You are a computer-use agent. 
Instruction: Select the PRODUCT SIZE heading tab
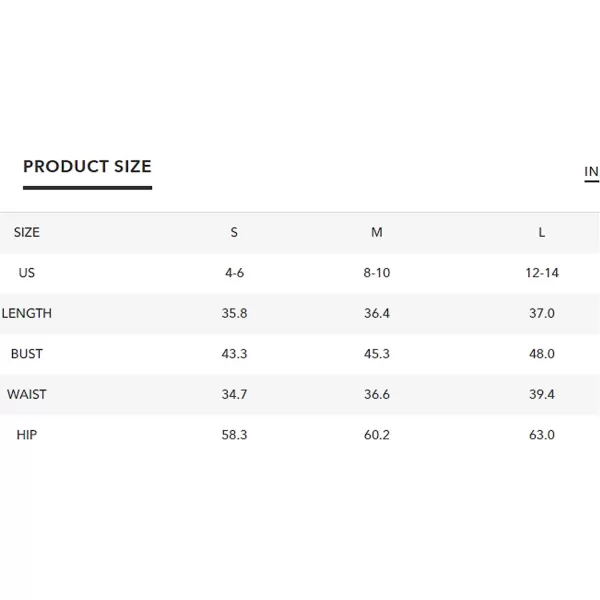pos(88,166)
